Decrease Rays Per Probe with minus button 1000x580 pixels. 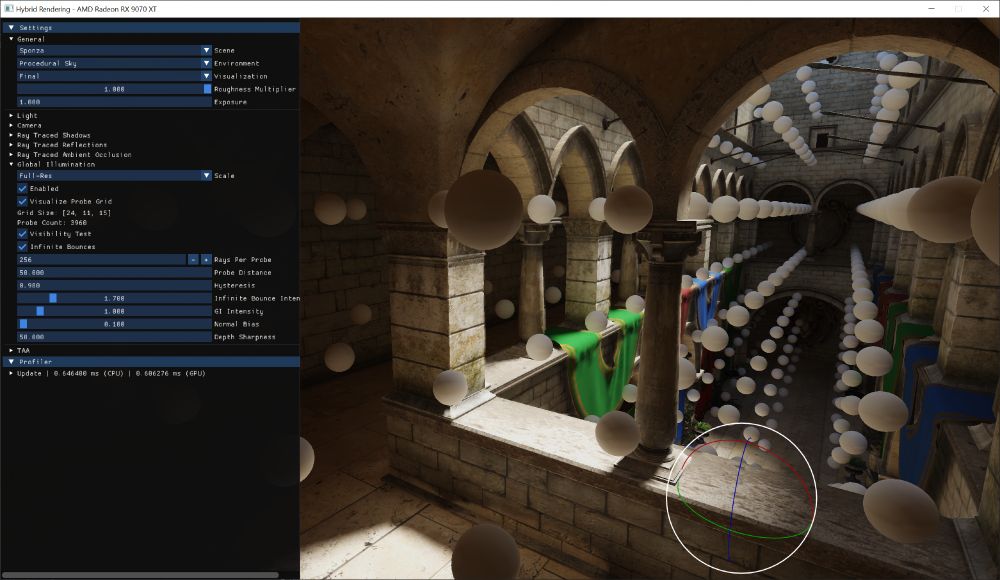[x=193, y=260]
